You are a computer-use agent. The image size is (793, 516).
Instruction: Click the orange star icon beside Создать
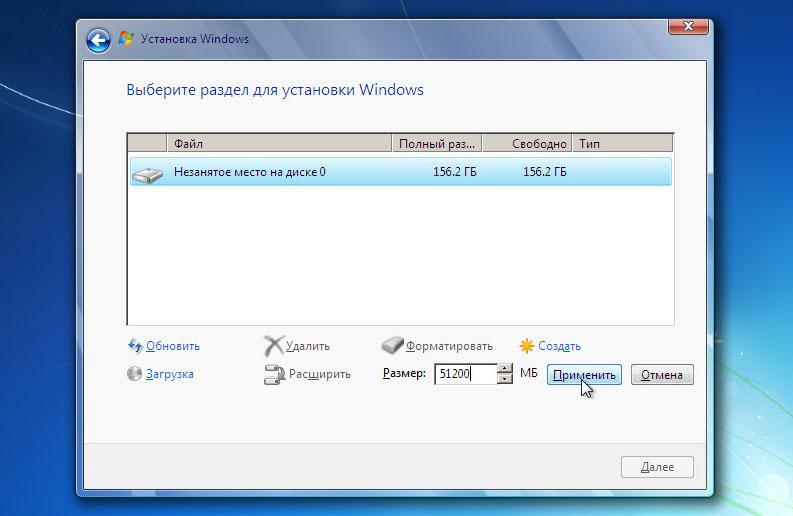click(x=527, y=346)
